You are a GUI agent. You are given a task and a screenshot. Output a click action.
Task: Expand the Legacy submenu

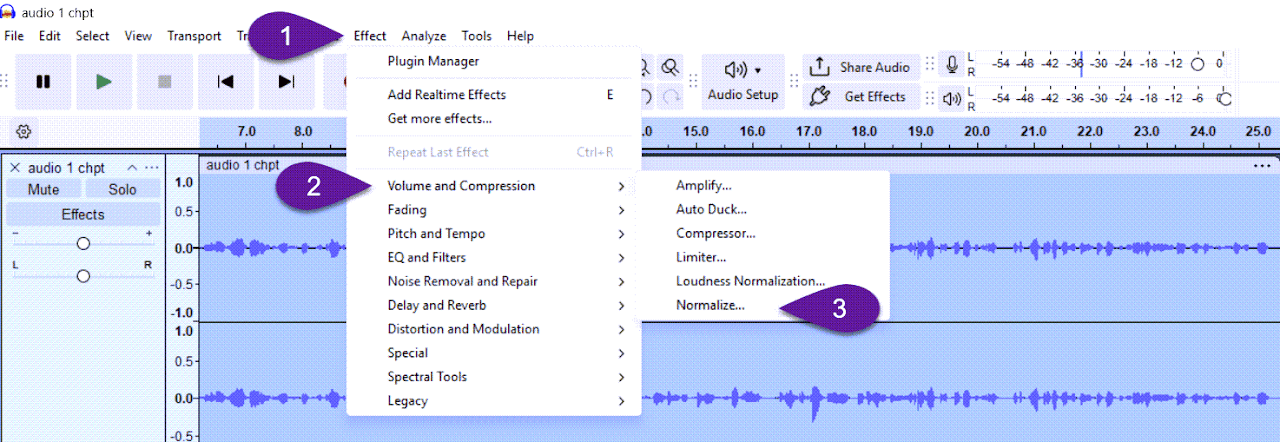(x=493, y=401)
